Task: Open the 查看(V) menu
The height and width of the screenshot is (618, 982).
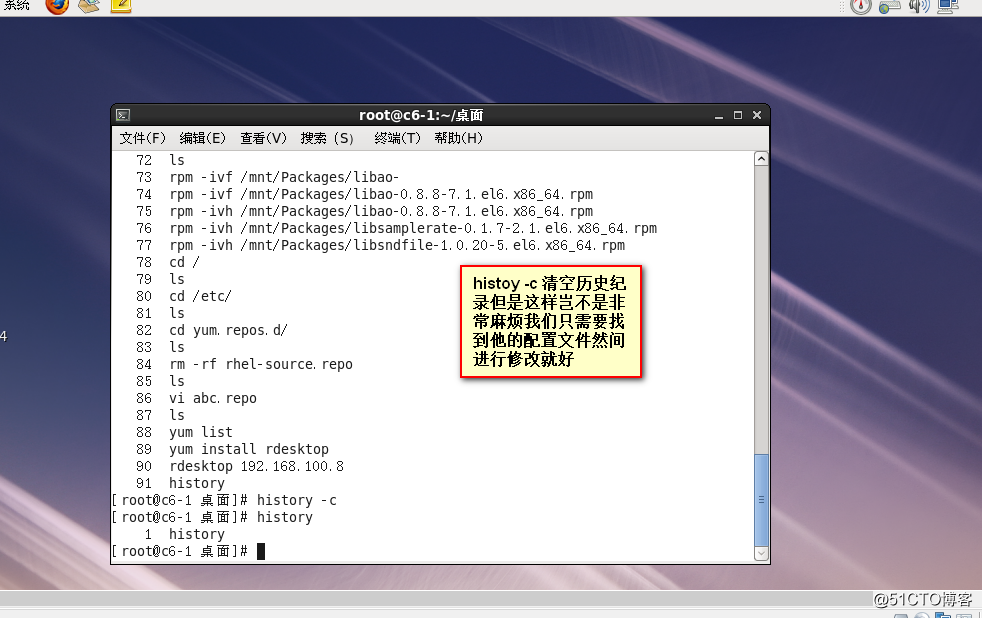Action: 263,138
